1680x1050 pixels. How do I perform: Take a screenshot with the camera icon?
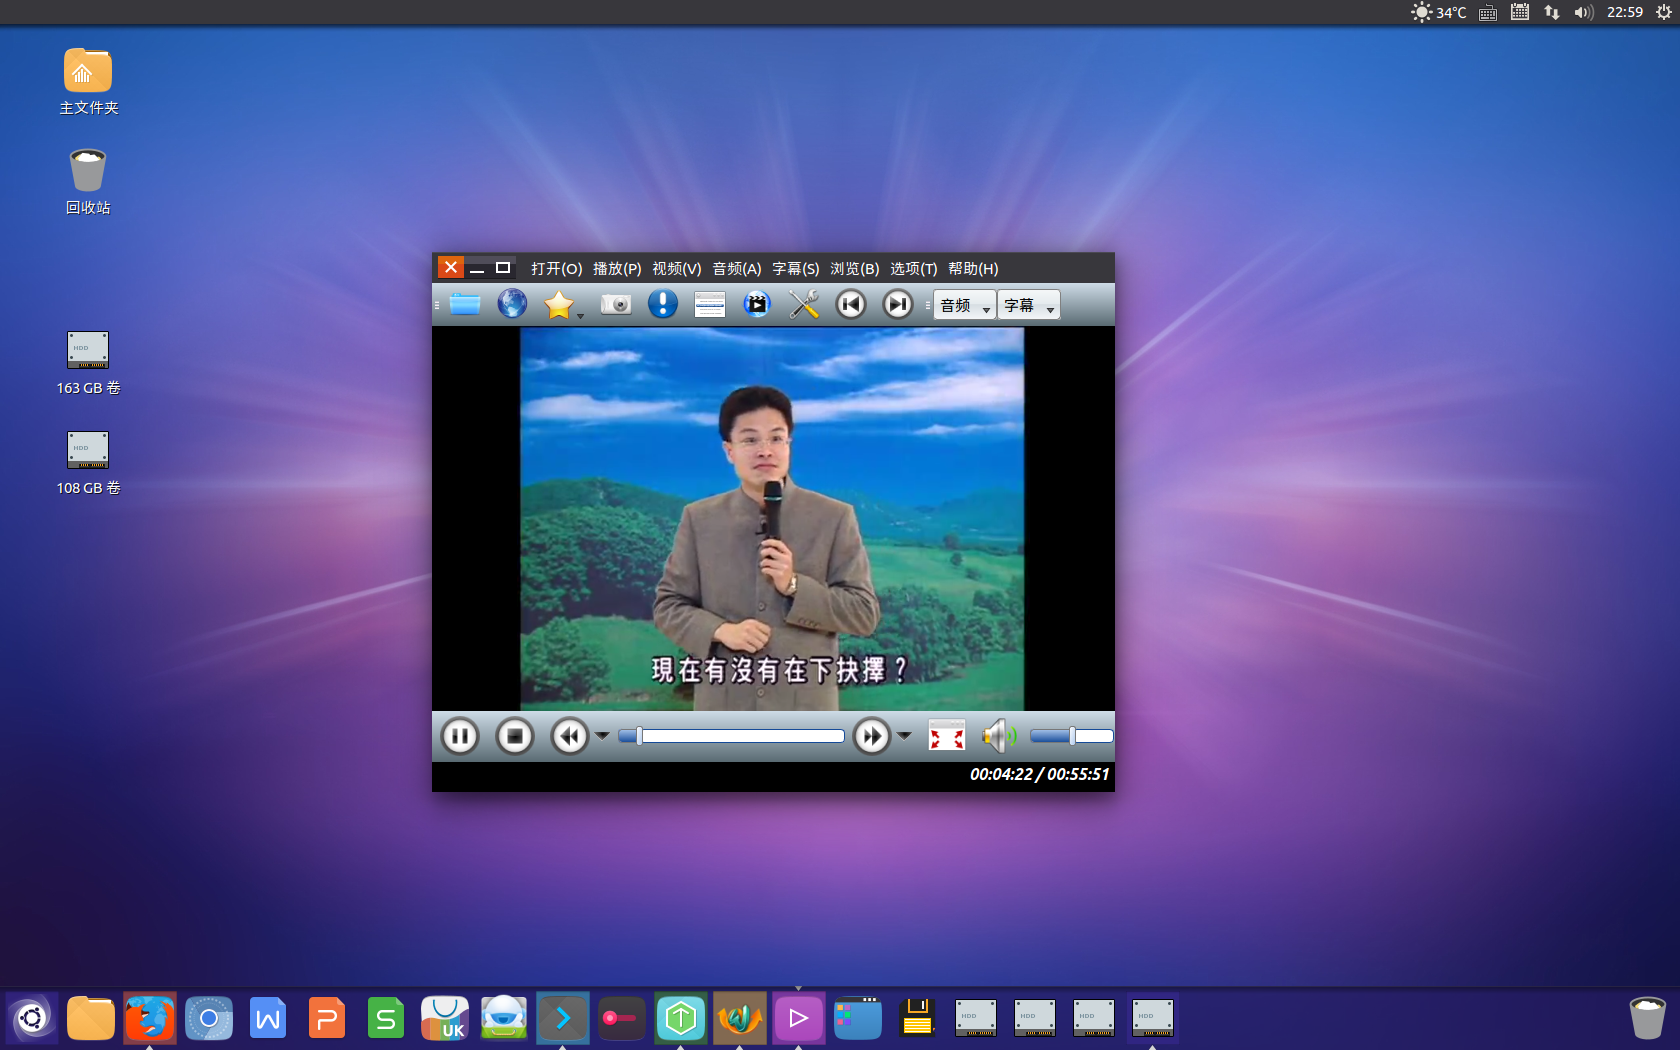pyautogui.click(x=616, y=304)
